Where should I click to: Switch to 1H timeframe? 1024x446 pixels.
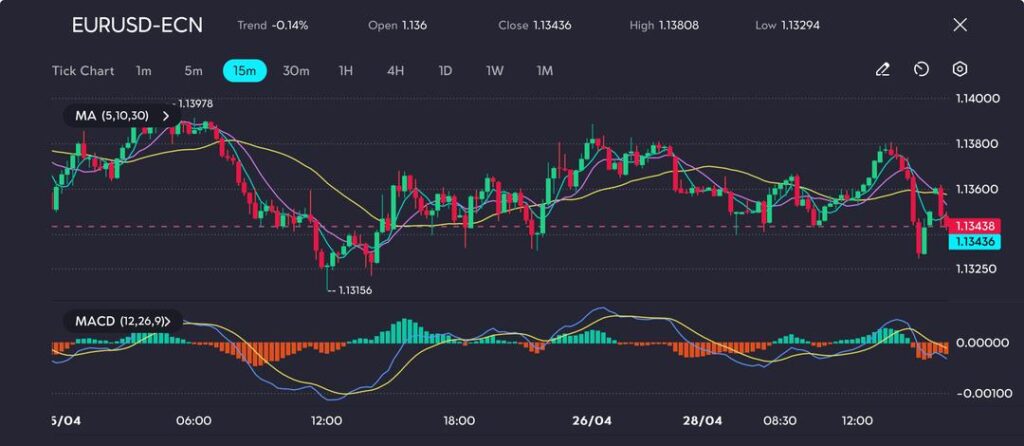(346, 71)
